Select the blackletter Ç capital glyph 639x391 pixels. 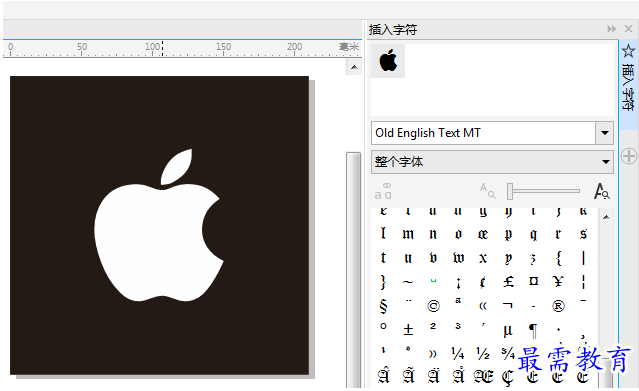pyautogui.click(x=508, y=377)
